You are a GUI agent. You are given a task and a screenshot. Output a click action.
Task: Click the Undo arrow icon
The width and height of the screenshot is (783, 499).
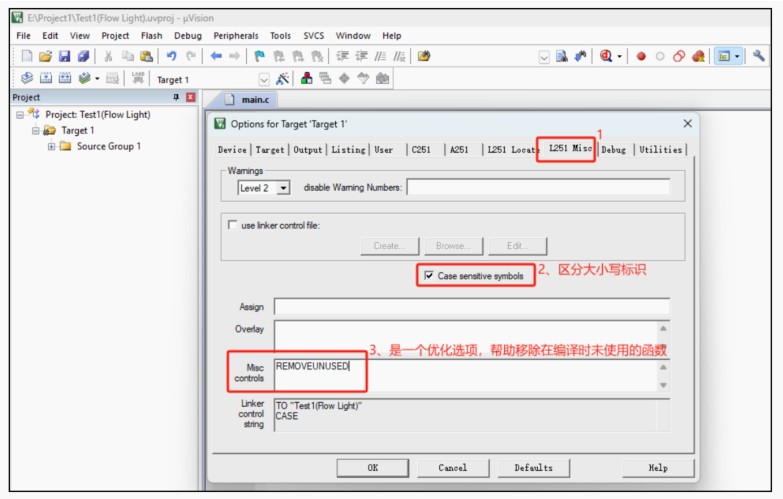pos(171,57)
